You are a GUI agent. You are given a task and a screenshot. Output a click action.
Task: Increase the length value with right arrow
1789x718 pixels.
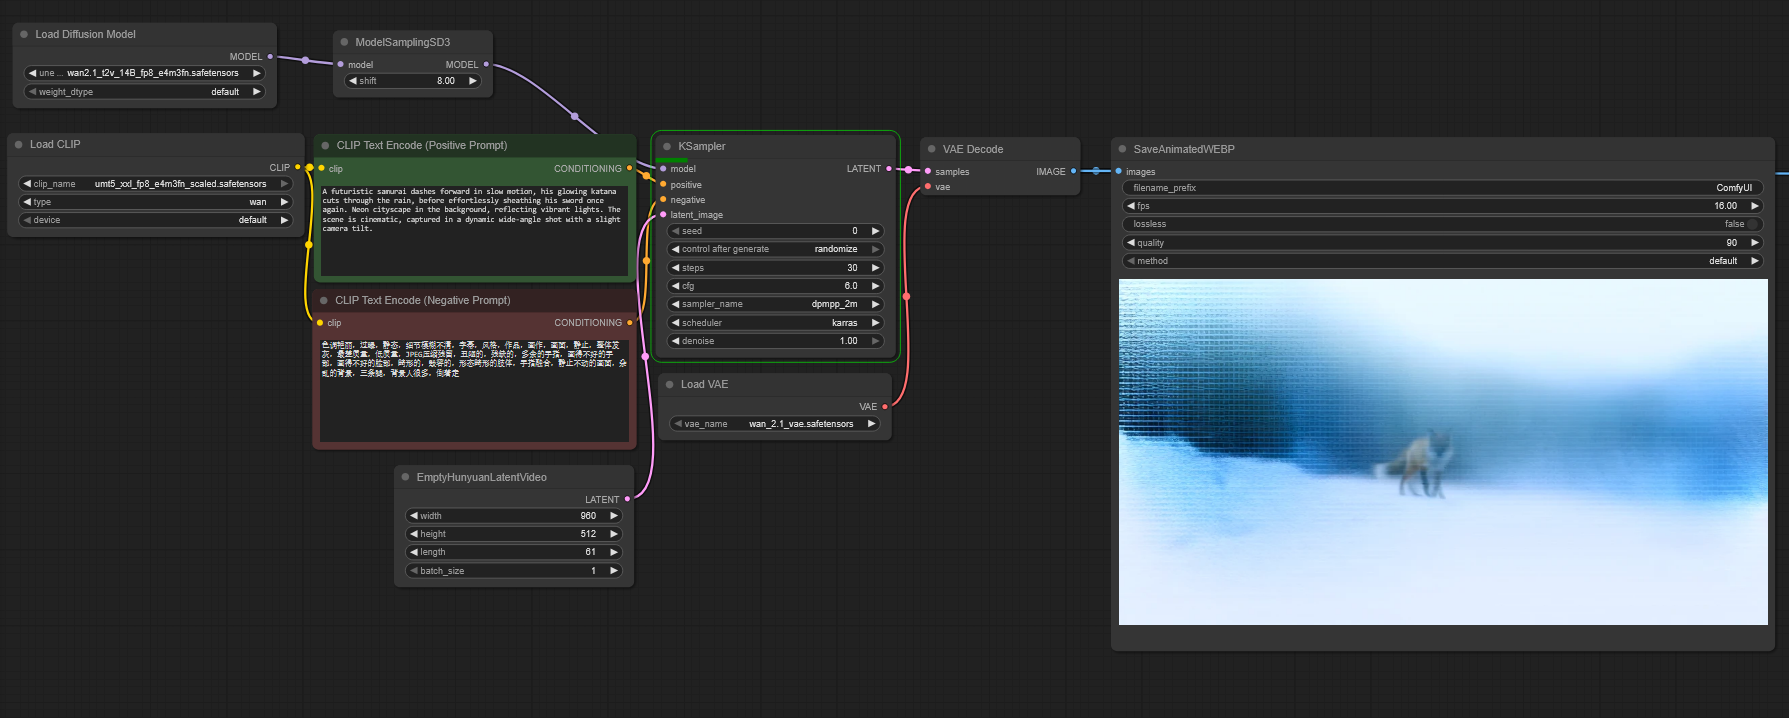coord(614,552)
